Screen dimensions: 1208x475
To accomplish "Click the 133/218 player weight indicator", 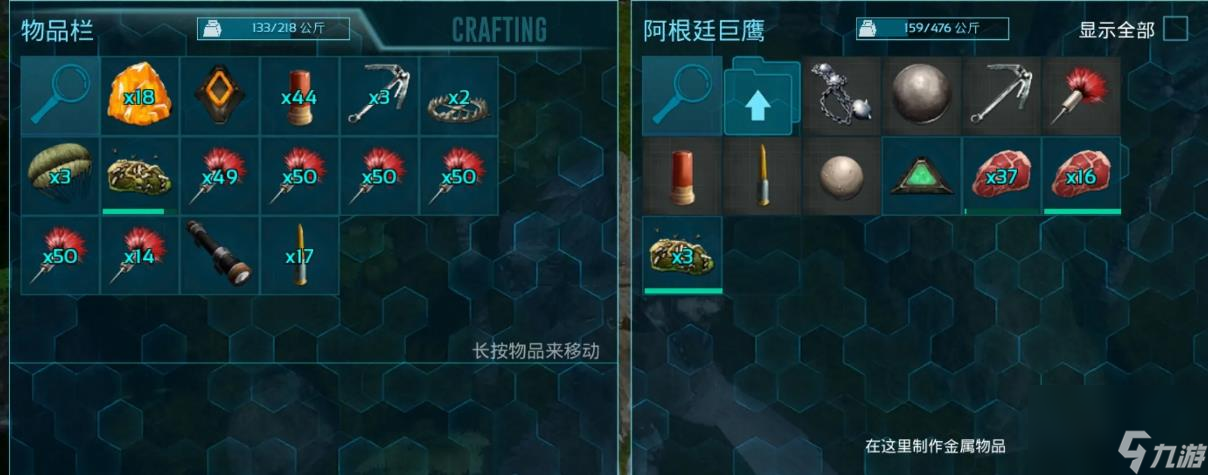I will 273,29.
